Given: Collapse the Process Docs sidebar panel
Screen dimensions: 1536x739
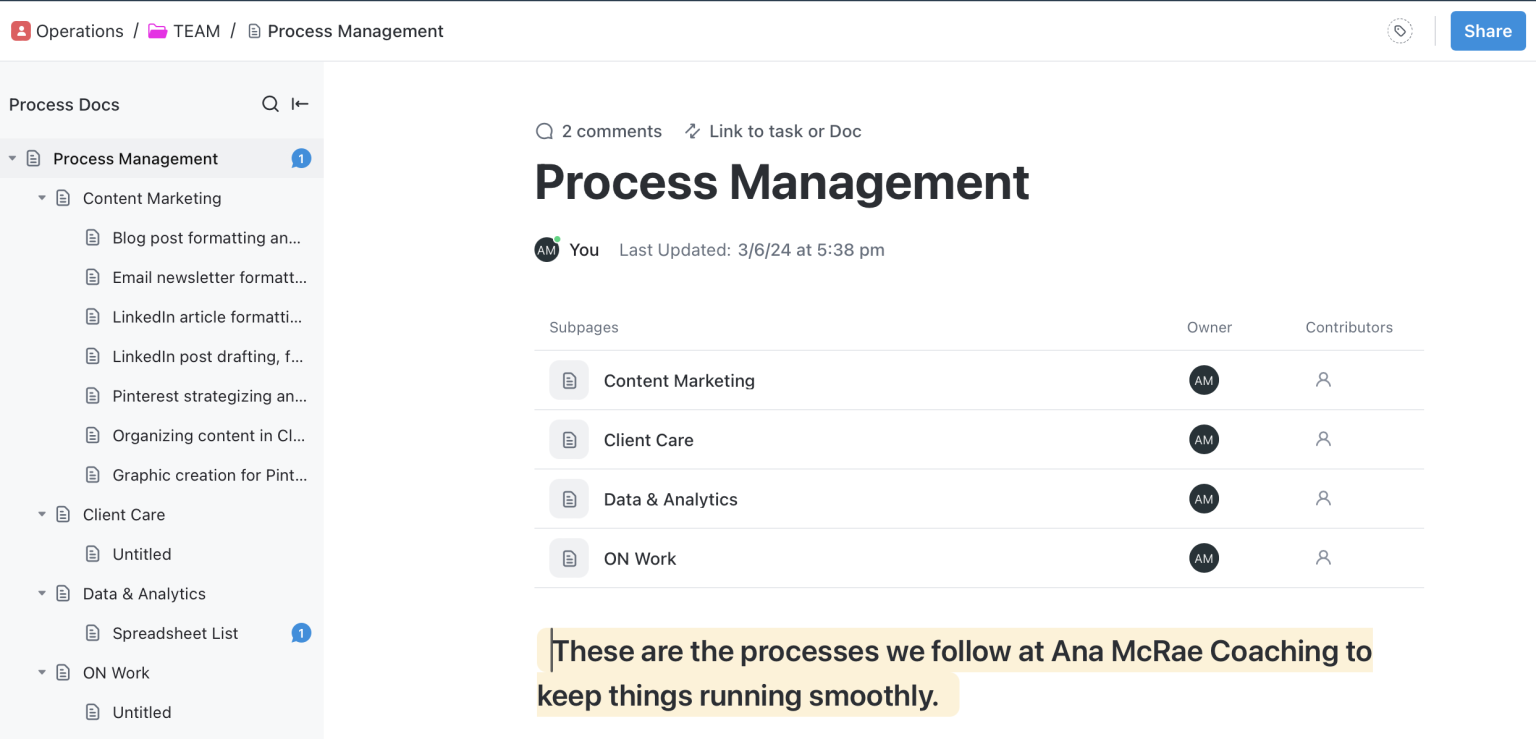Looking at the screenshot, I should click(x=300, y=103).
